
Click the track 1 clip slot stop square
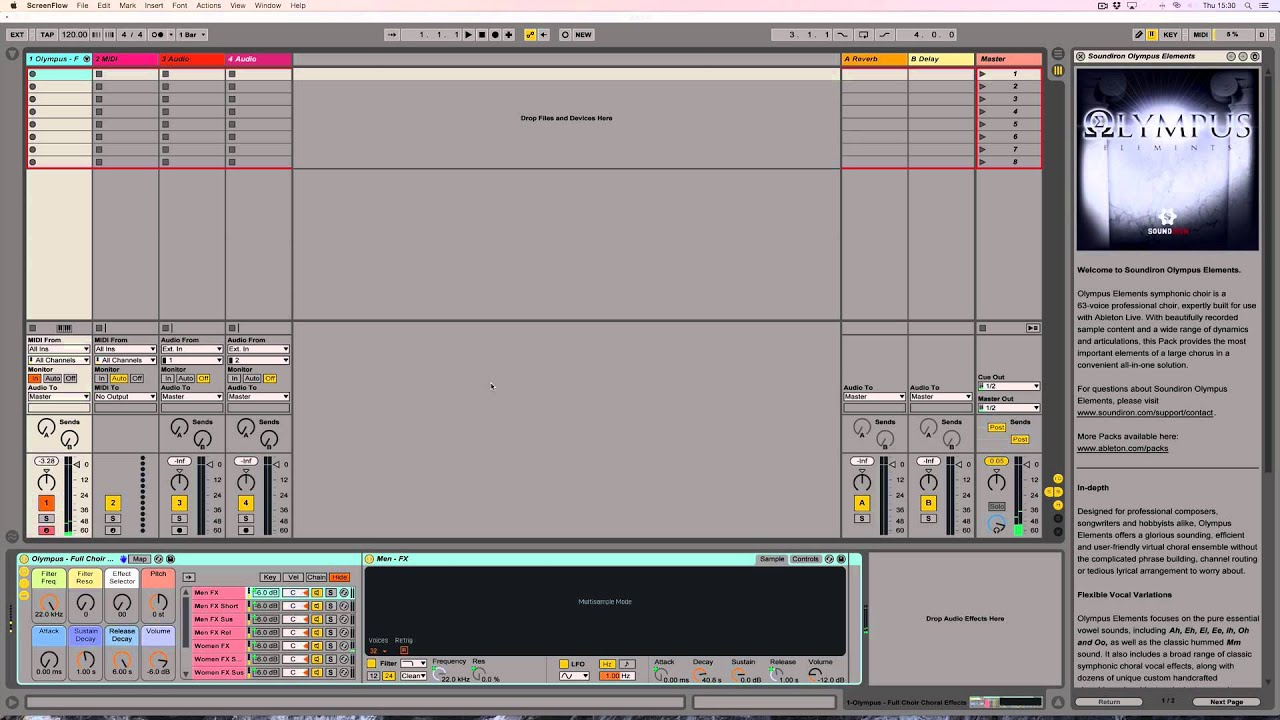32,328
